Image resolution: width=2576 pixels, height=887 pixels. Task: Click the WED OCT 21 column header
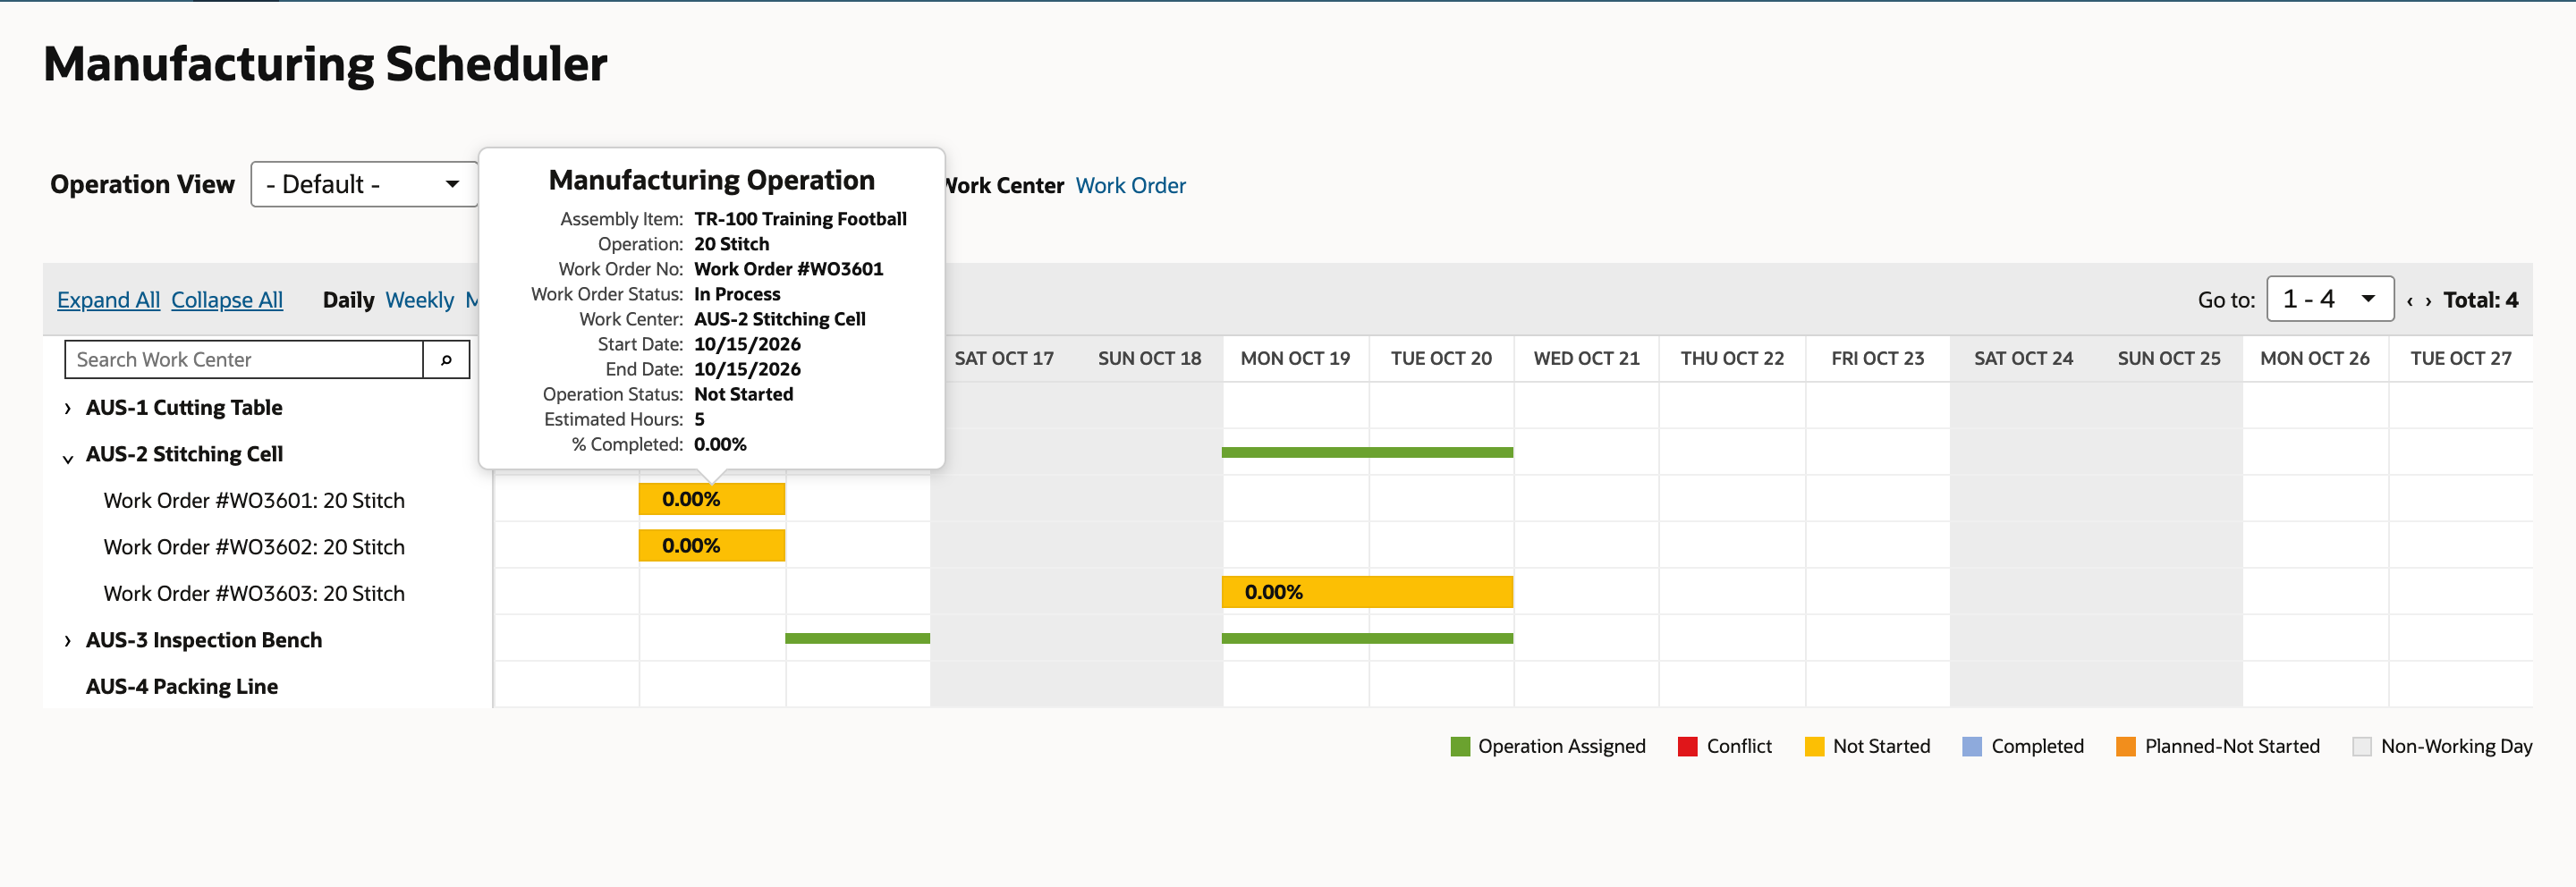pyautogui.click(x=1586, y=358)
